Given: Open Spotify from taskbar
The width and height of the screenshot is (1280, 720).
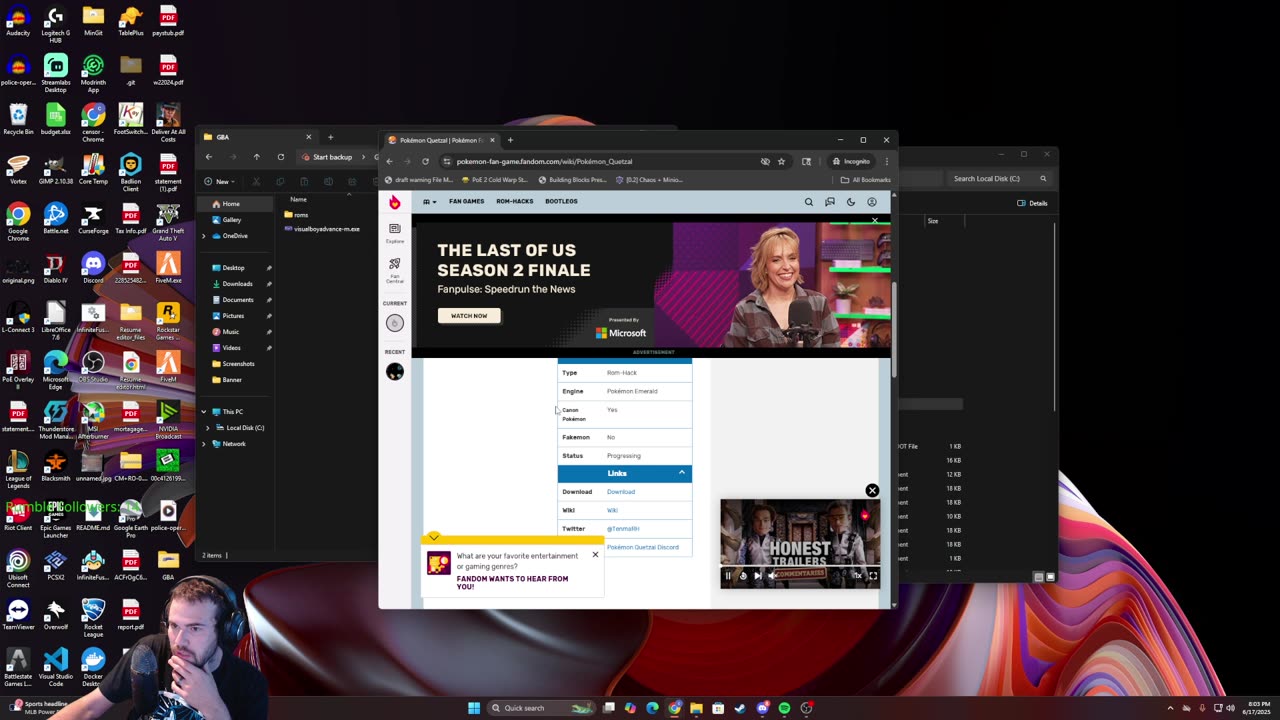Looking at the screenshot, I should point(784,708).
